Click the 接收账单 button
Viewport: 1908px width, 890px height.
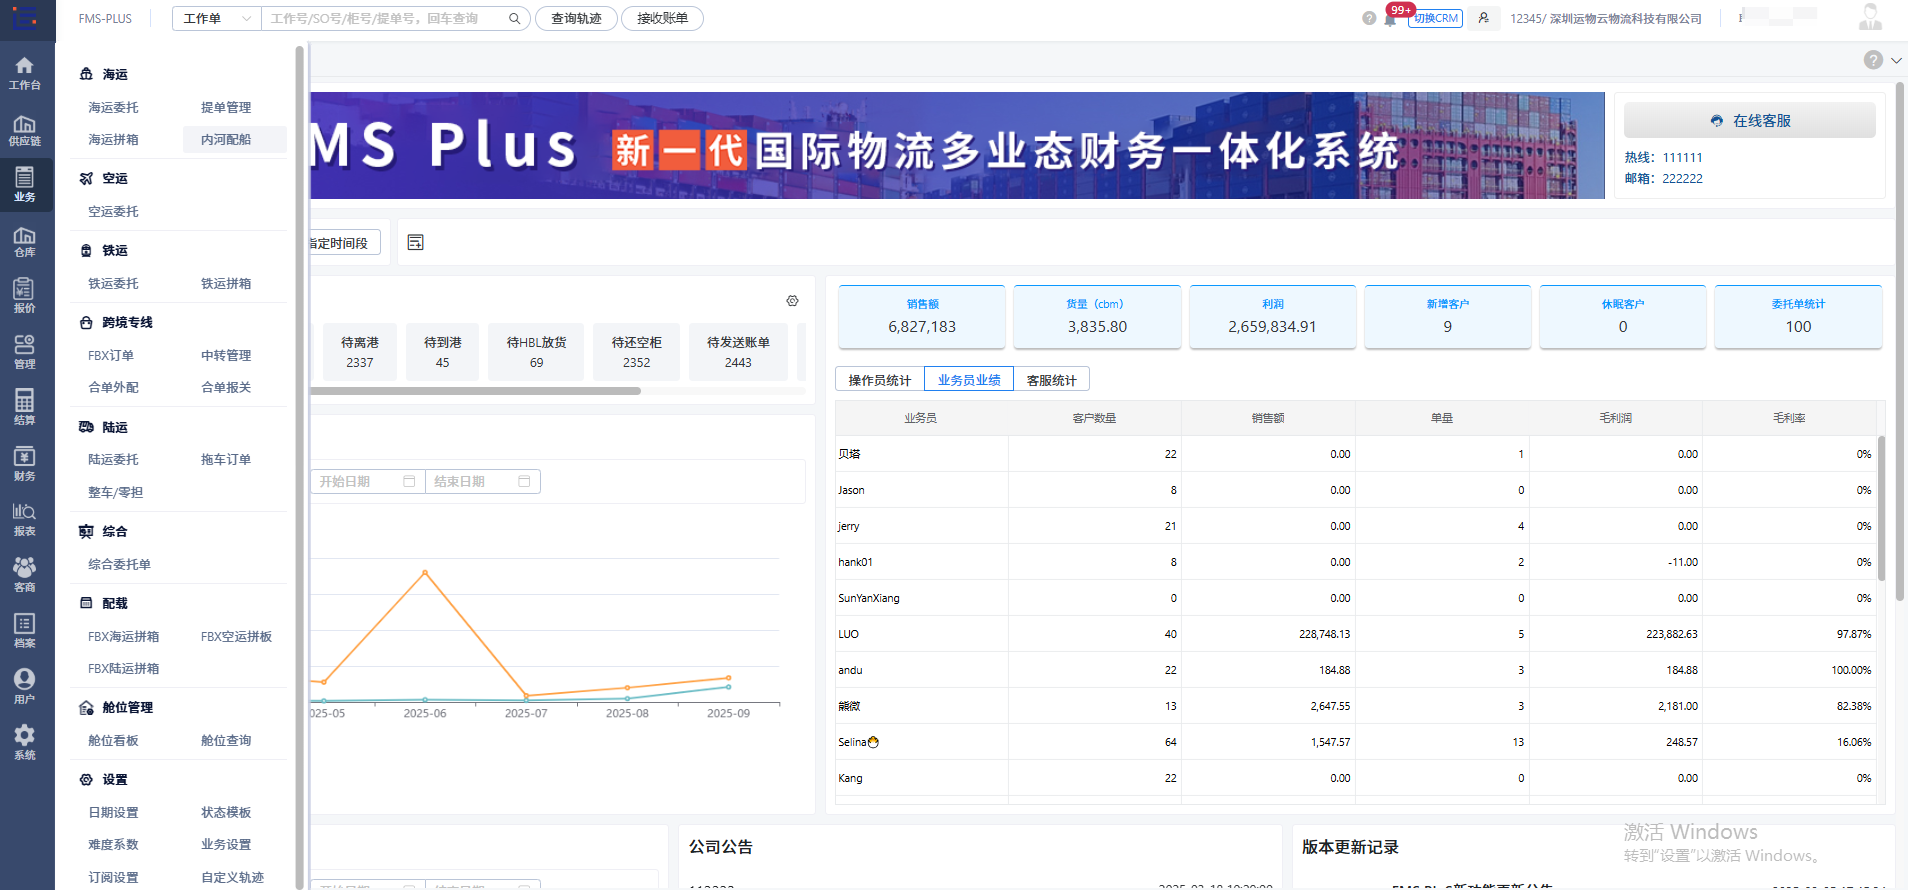[x=662, y=18]
